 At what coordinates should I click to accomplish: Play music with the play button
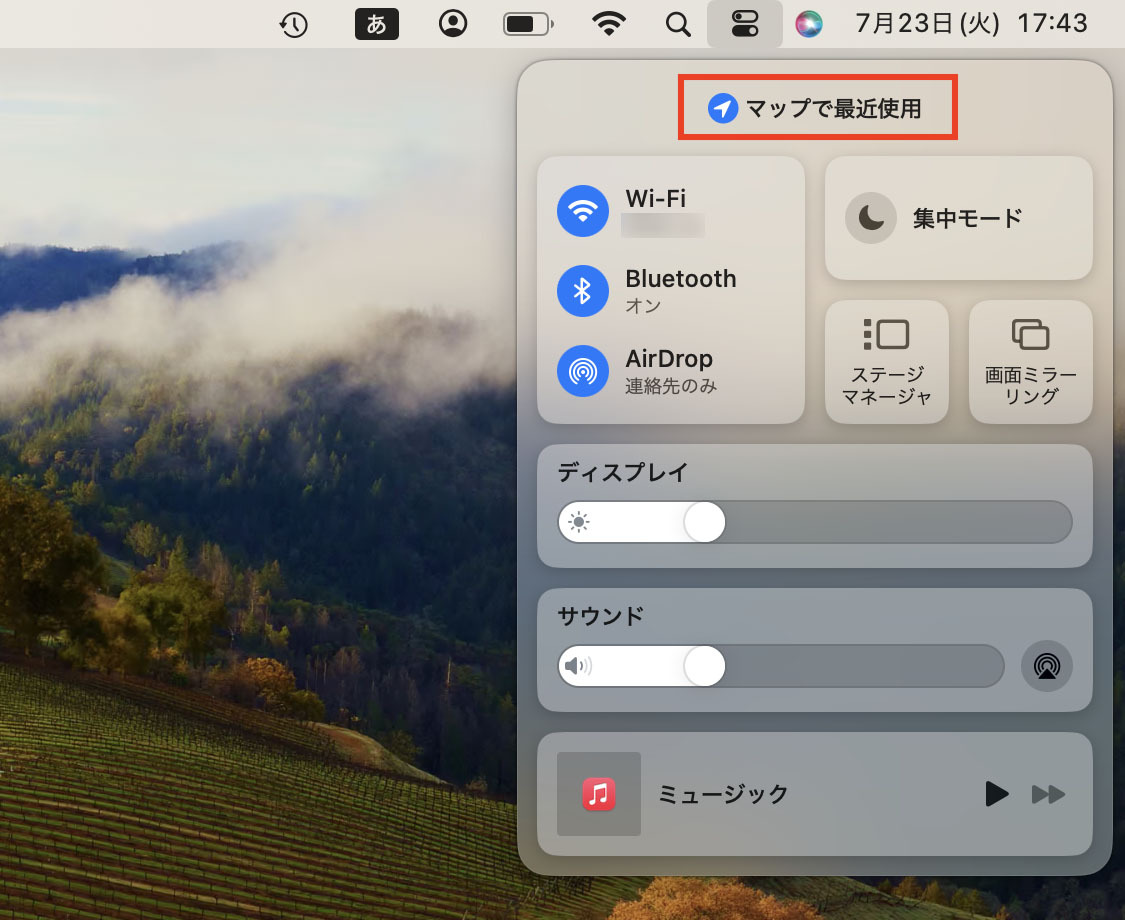coord(997,794)
